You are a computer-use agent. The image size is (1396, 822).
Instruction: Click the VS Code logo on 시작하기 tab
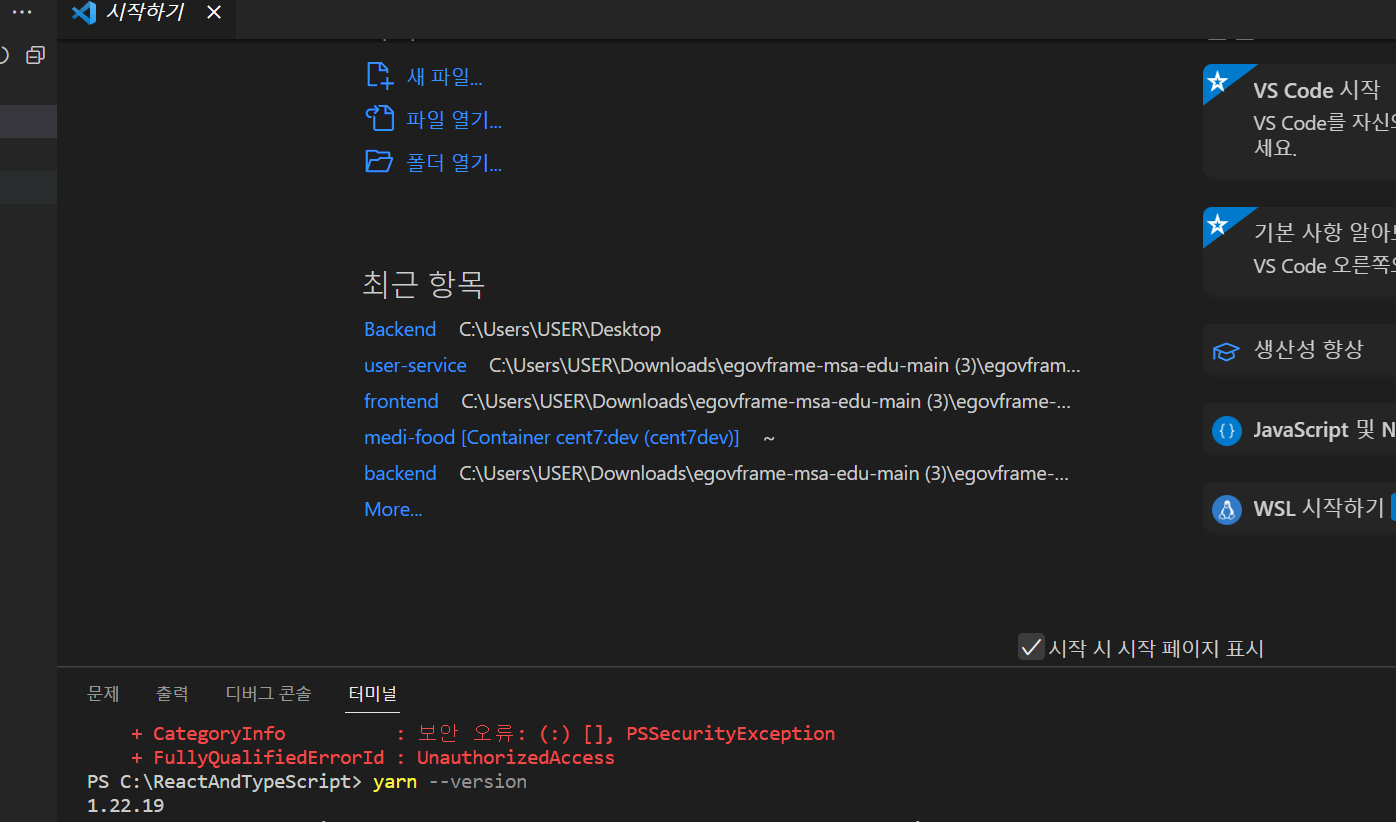tap(84, 13)
